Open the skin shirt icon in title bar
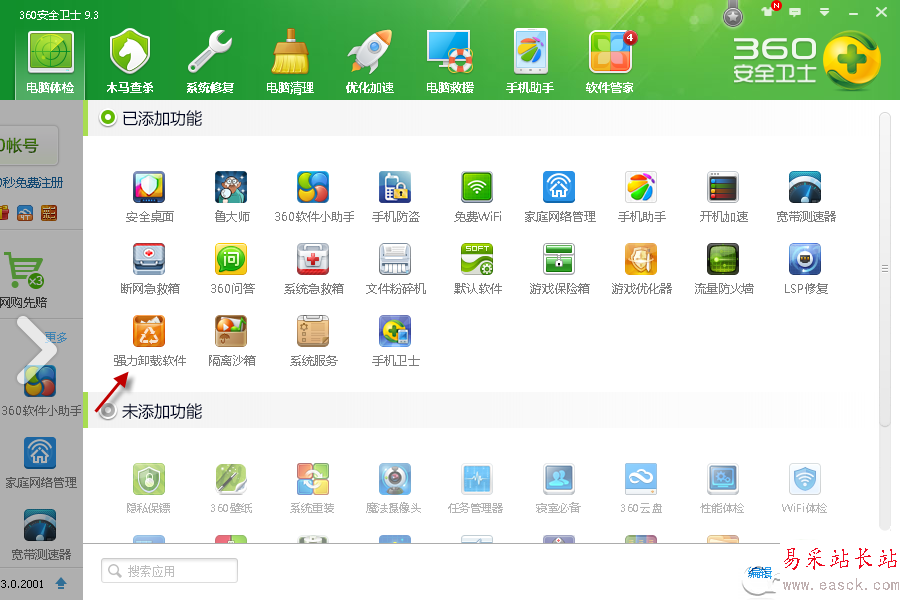Screen dimensions: 900x600 [x=767, y=11]
